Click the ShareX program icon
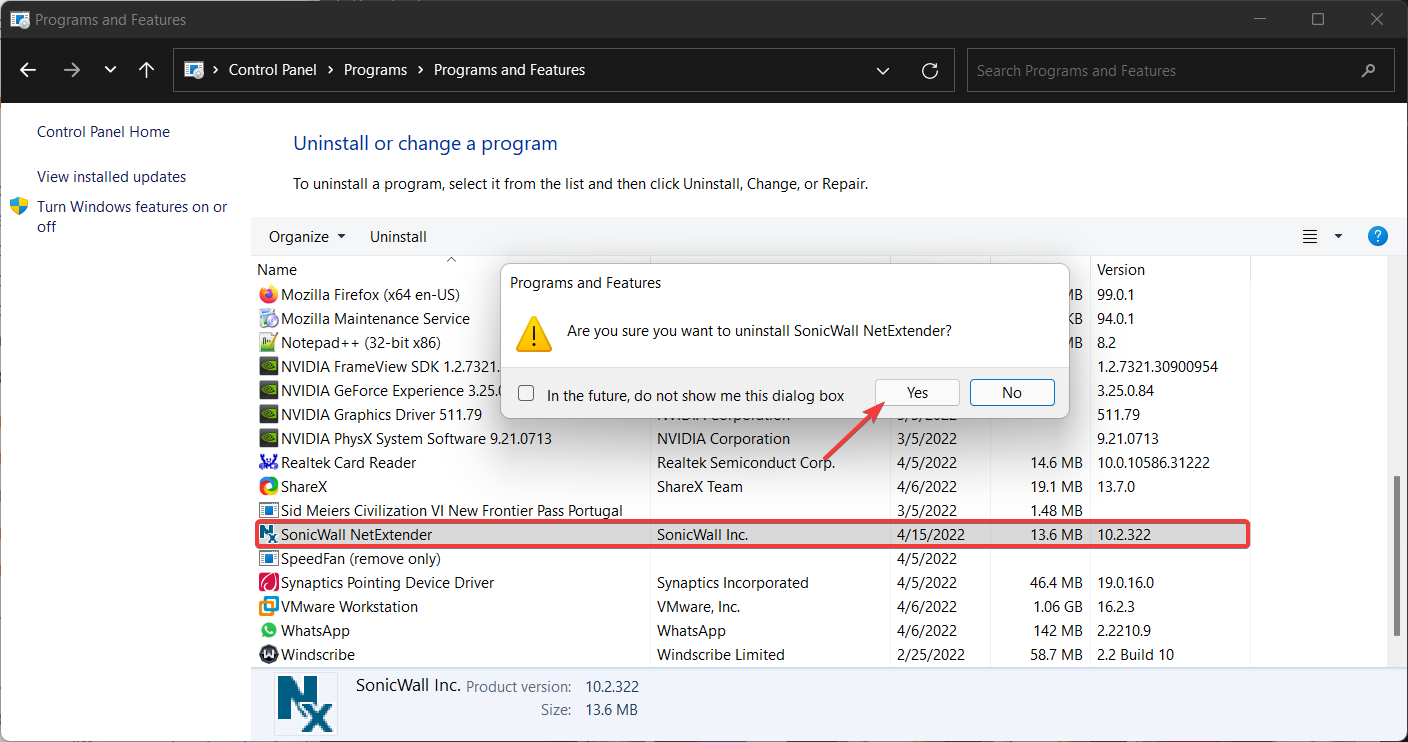 (x=268, y=486)
